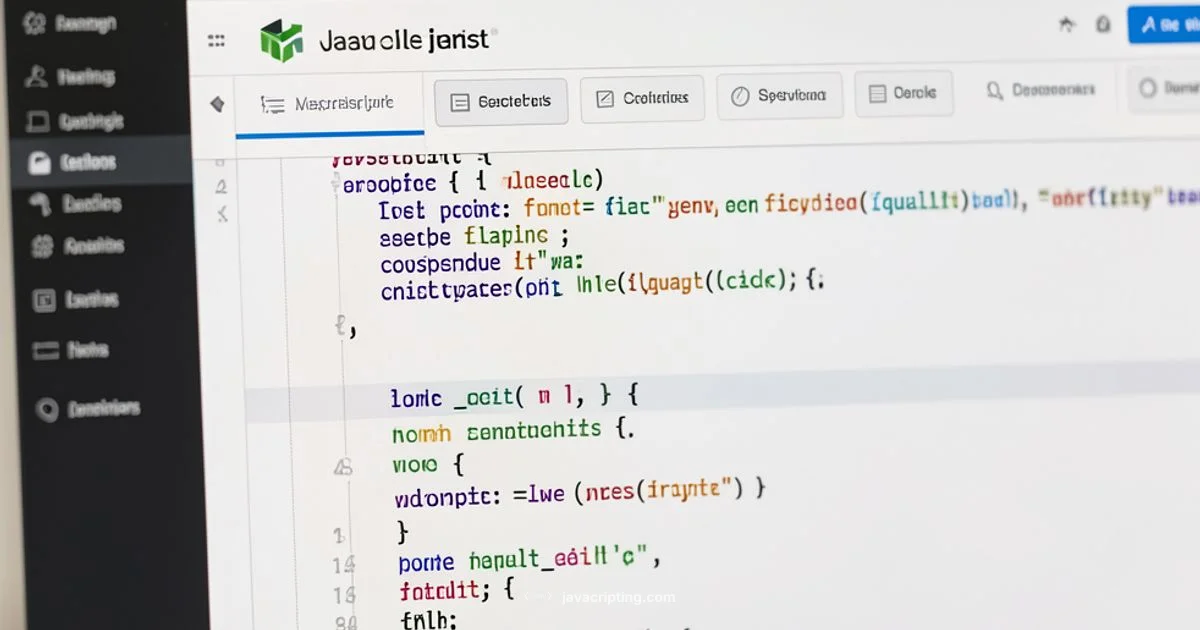This screenshot has width=1200, height=630.
Task: Click the green company logo icon
Action: pos(281,38)
